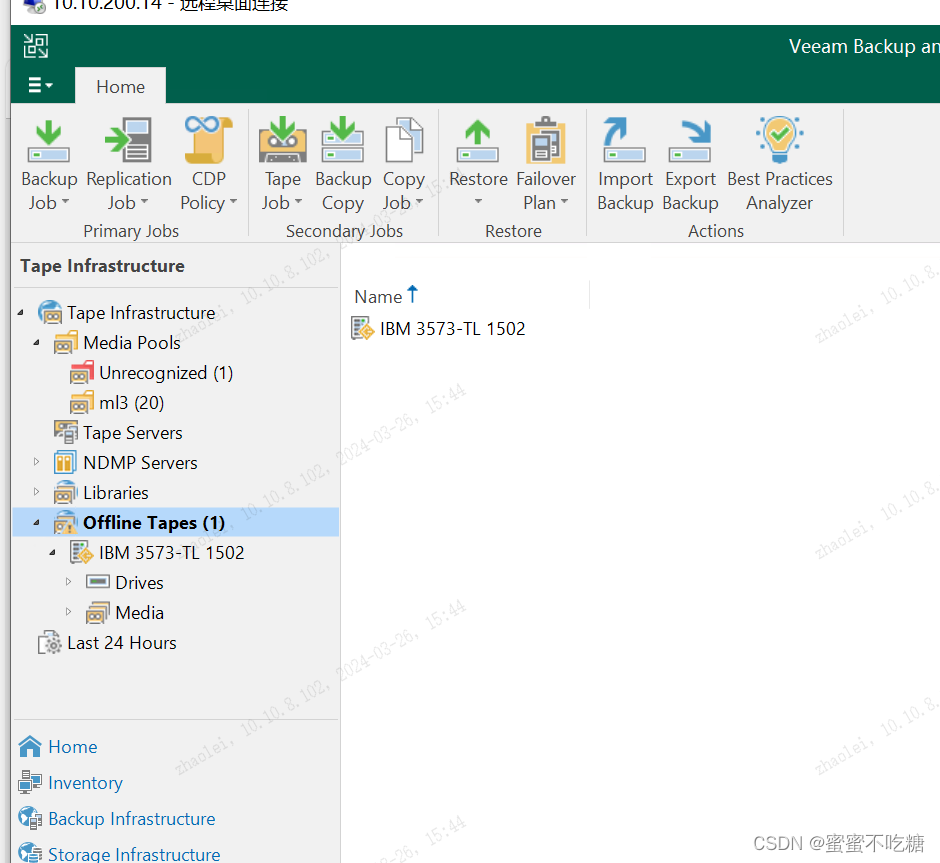This screenshot has height=863, width=940.
Task: Open the Backup Job ribbon button
Action: [49, 164]
